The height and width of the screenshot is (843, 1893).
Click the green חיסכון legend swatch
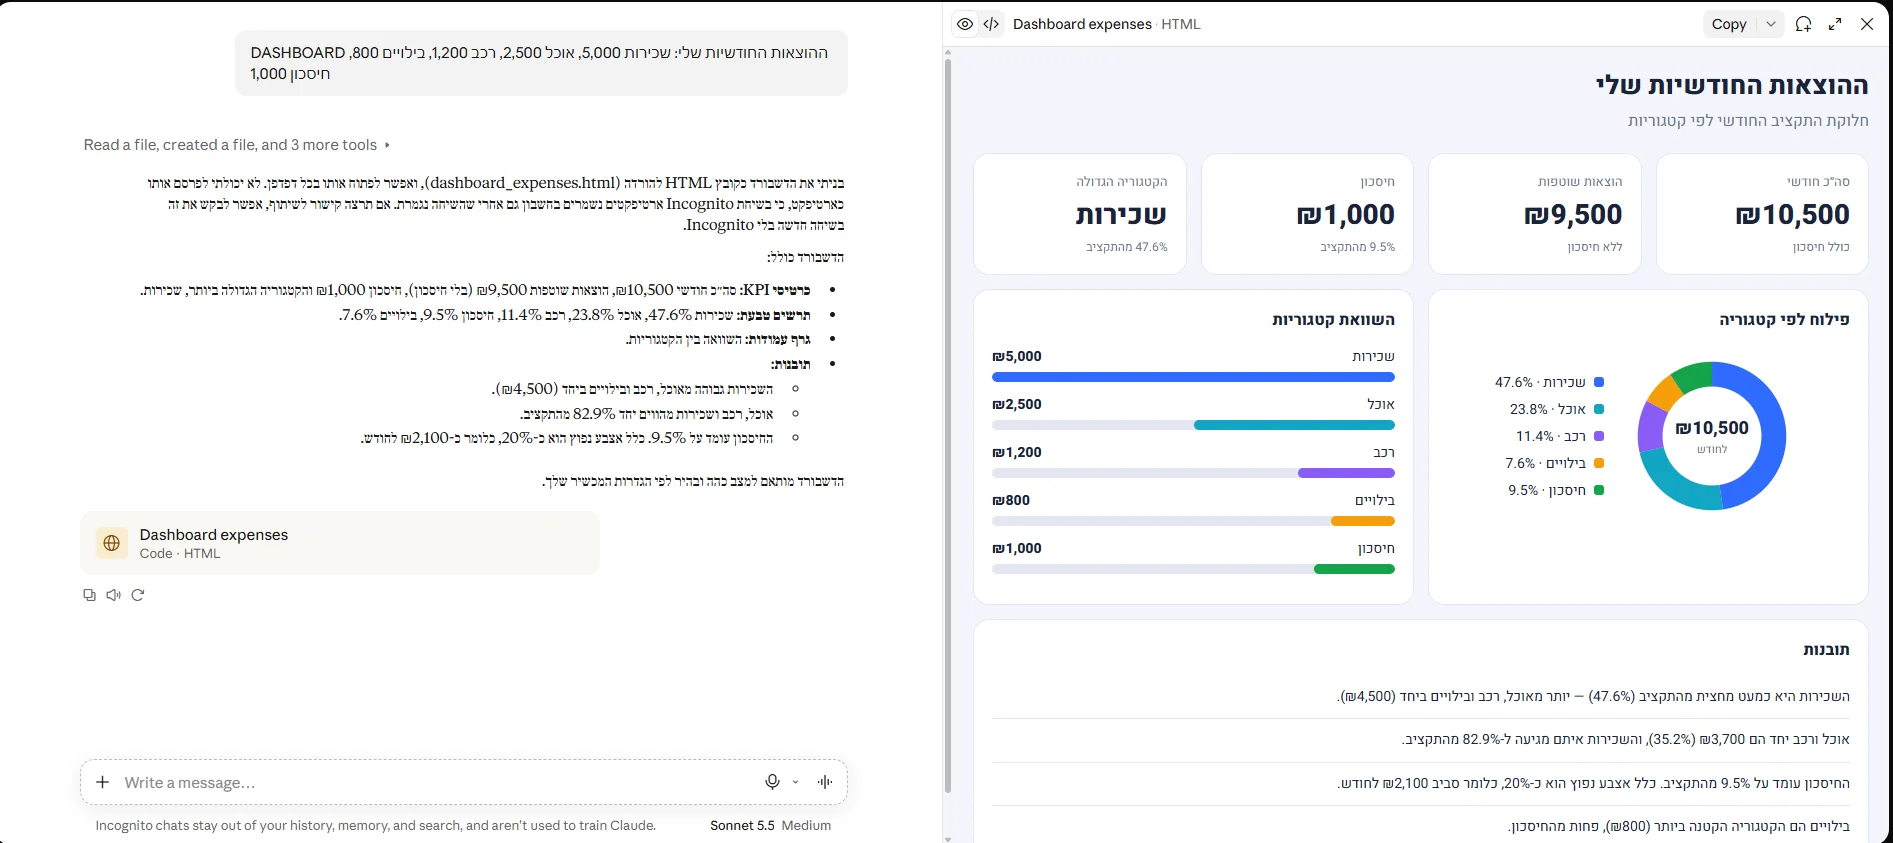(x=1599, y=490)
